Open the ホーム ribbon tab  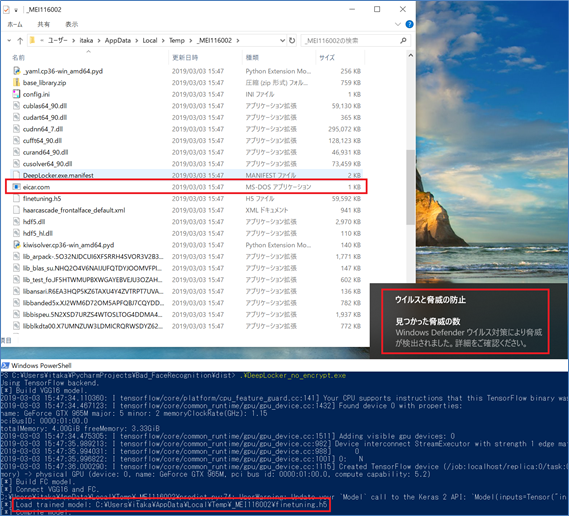coord(15,24)
